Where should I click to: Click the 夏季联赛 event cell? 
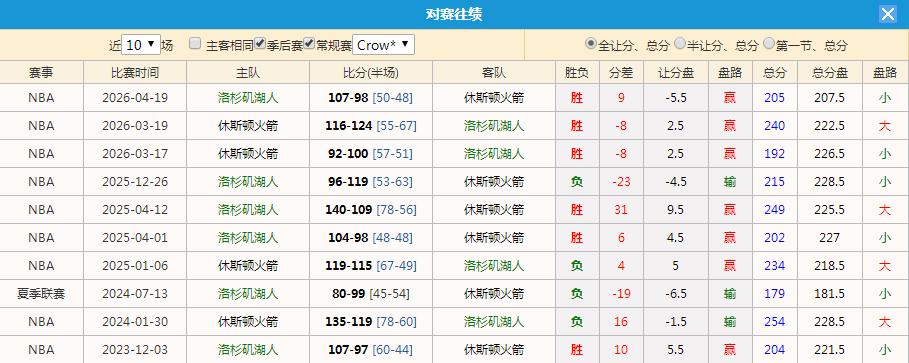click(41, 293)
